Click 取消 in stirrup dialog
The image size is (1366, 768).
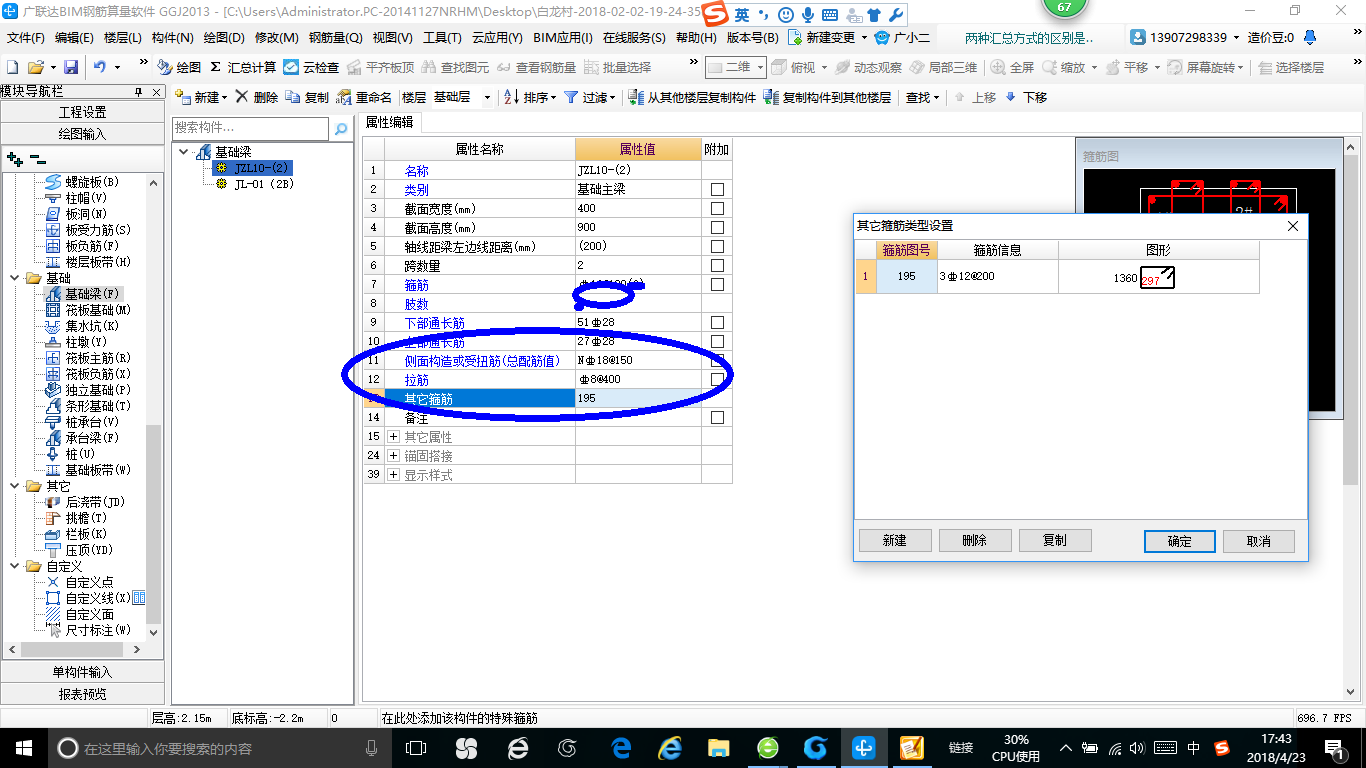point(1259,541)
